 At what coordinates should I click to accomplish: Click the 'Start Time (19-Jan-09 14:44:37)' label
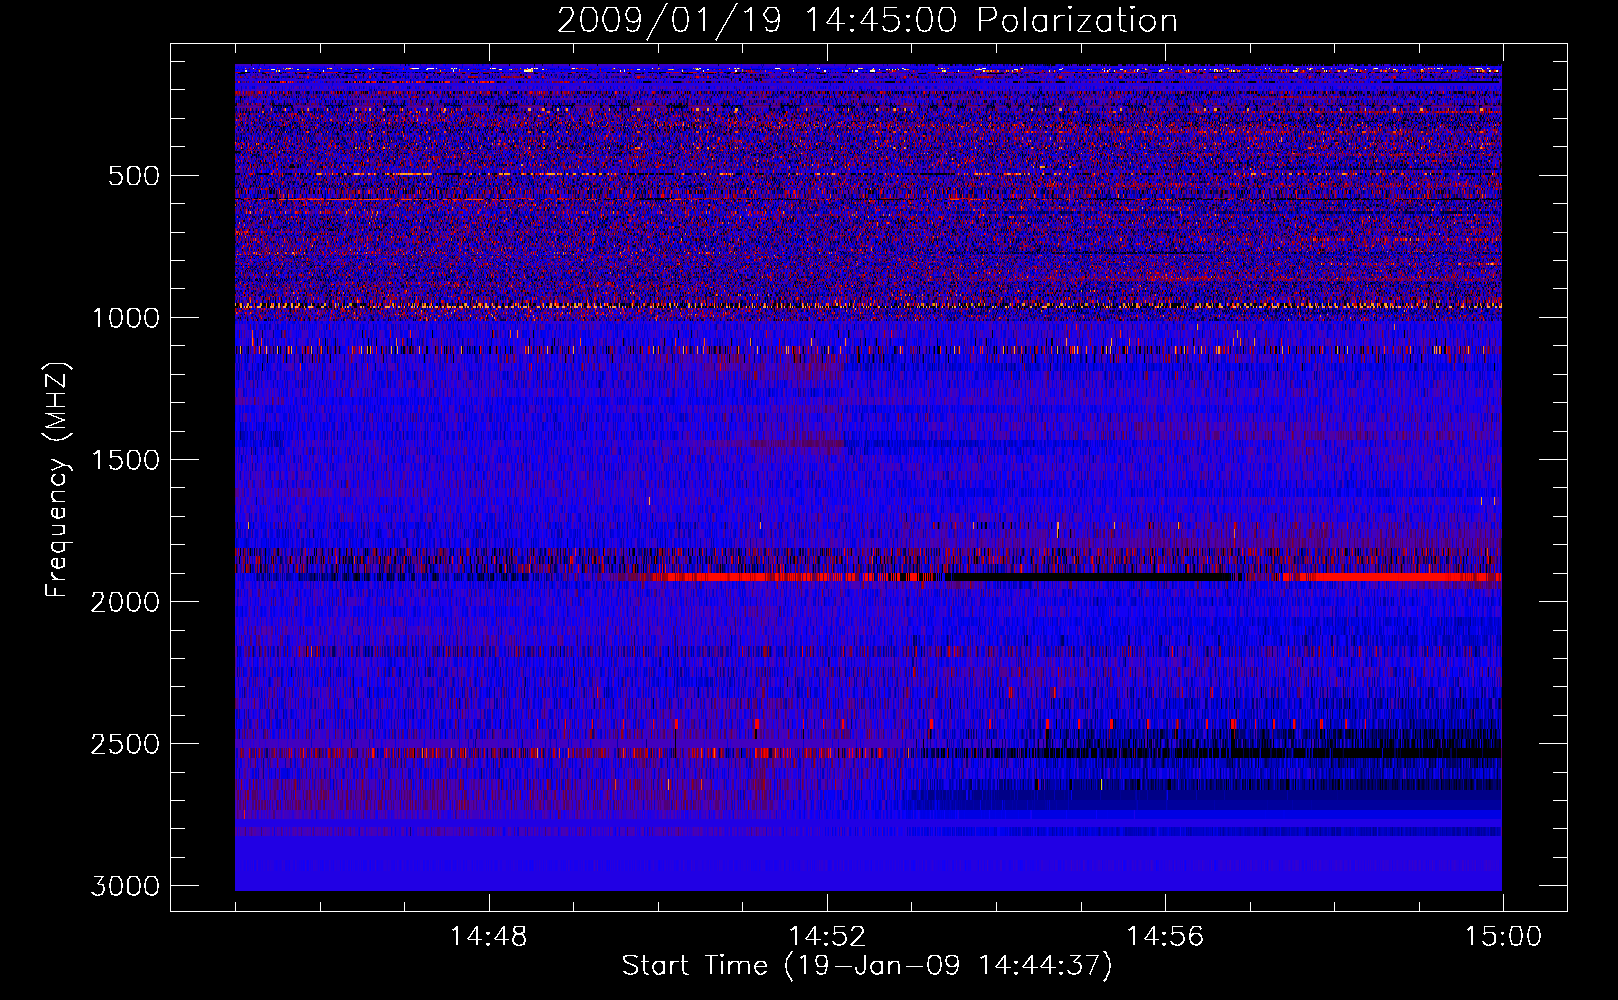[867, 966]
